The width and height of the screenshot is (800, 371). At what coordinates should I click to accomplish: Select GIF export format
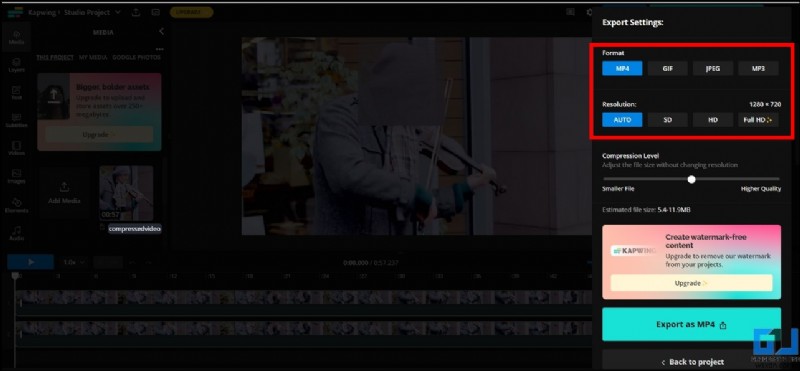pyautogui.click(x=667, y=68)
